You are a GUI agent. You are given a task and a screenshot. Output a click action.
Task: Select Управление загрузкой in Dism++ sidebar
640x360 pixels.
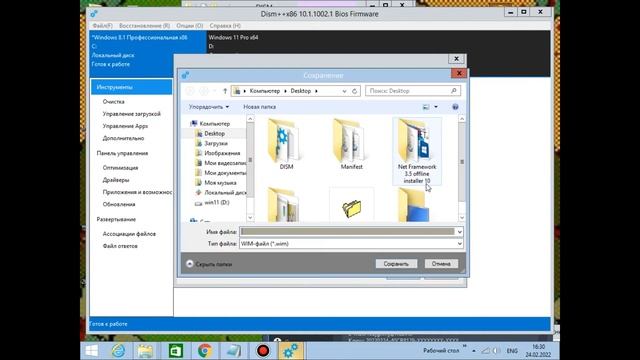coord(131,114)
